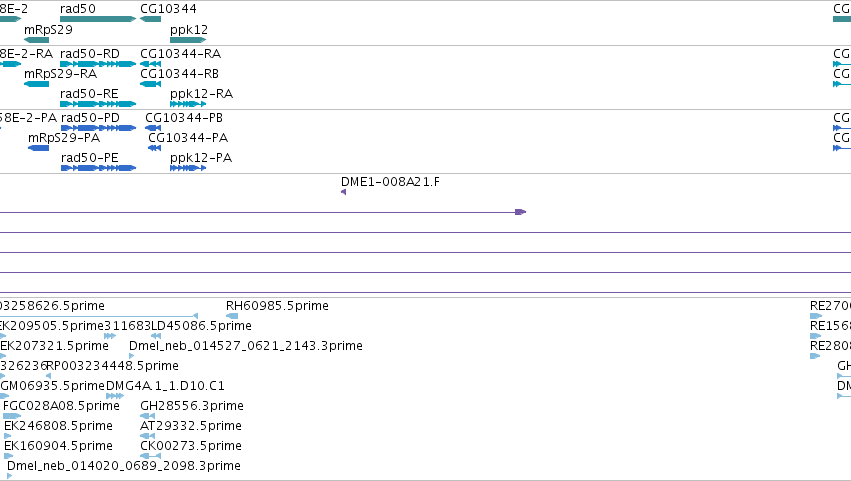This screenshot has height=481, width=851.
Task: Select the CG10344-PB protein label
Action: click(x=184, y=118)
